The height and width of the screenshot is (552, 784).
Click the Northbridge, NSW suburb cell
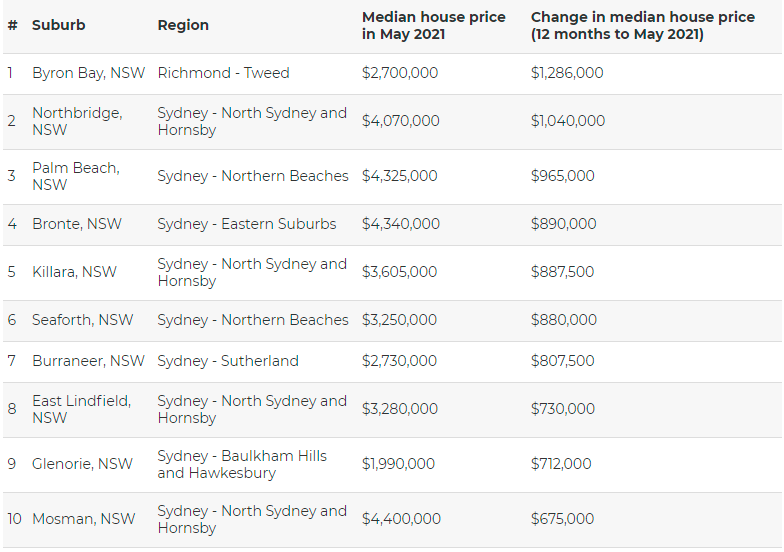(77, 121)
